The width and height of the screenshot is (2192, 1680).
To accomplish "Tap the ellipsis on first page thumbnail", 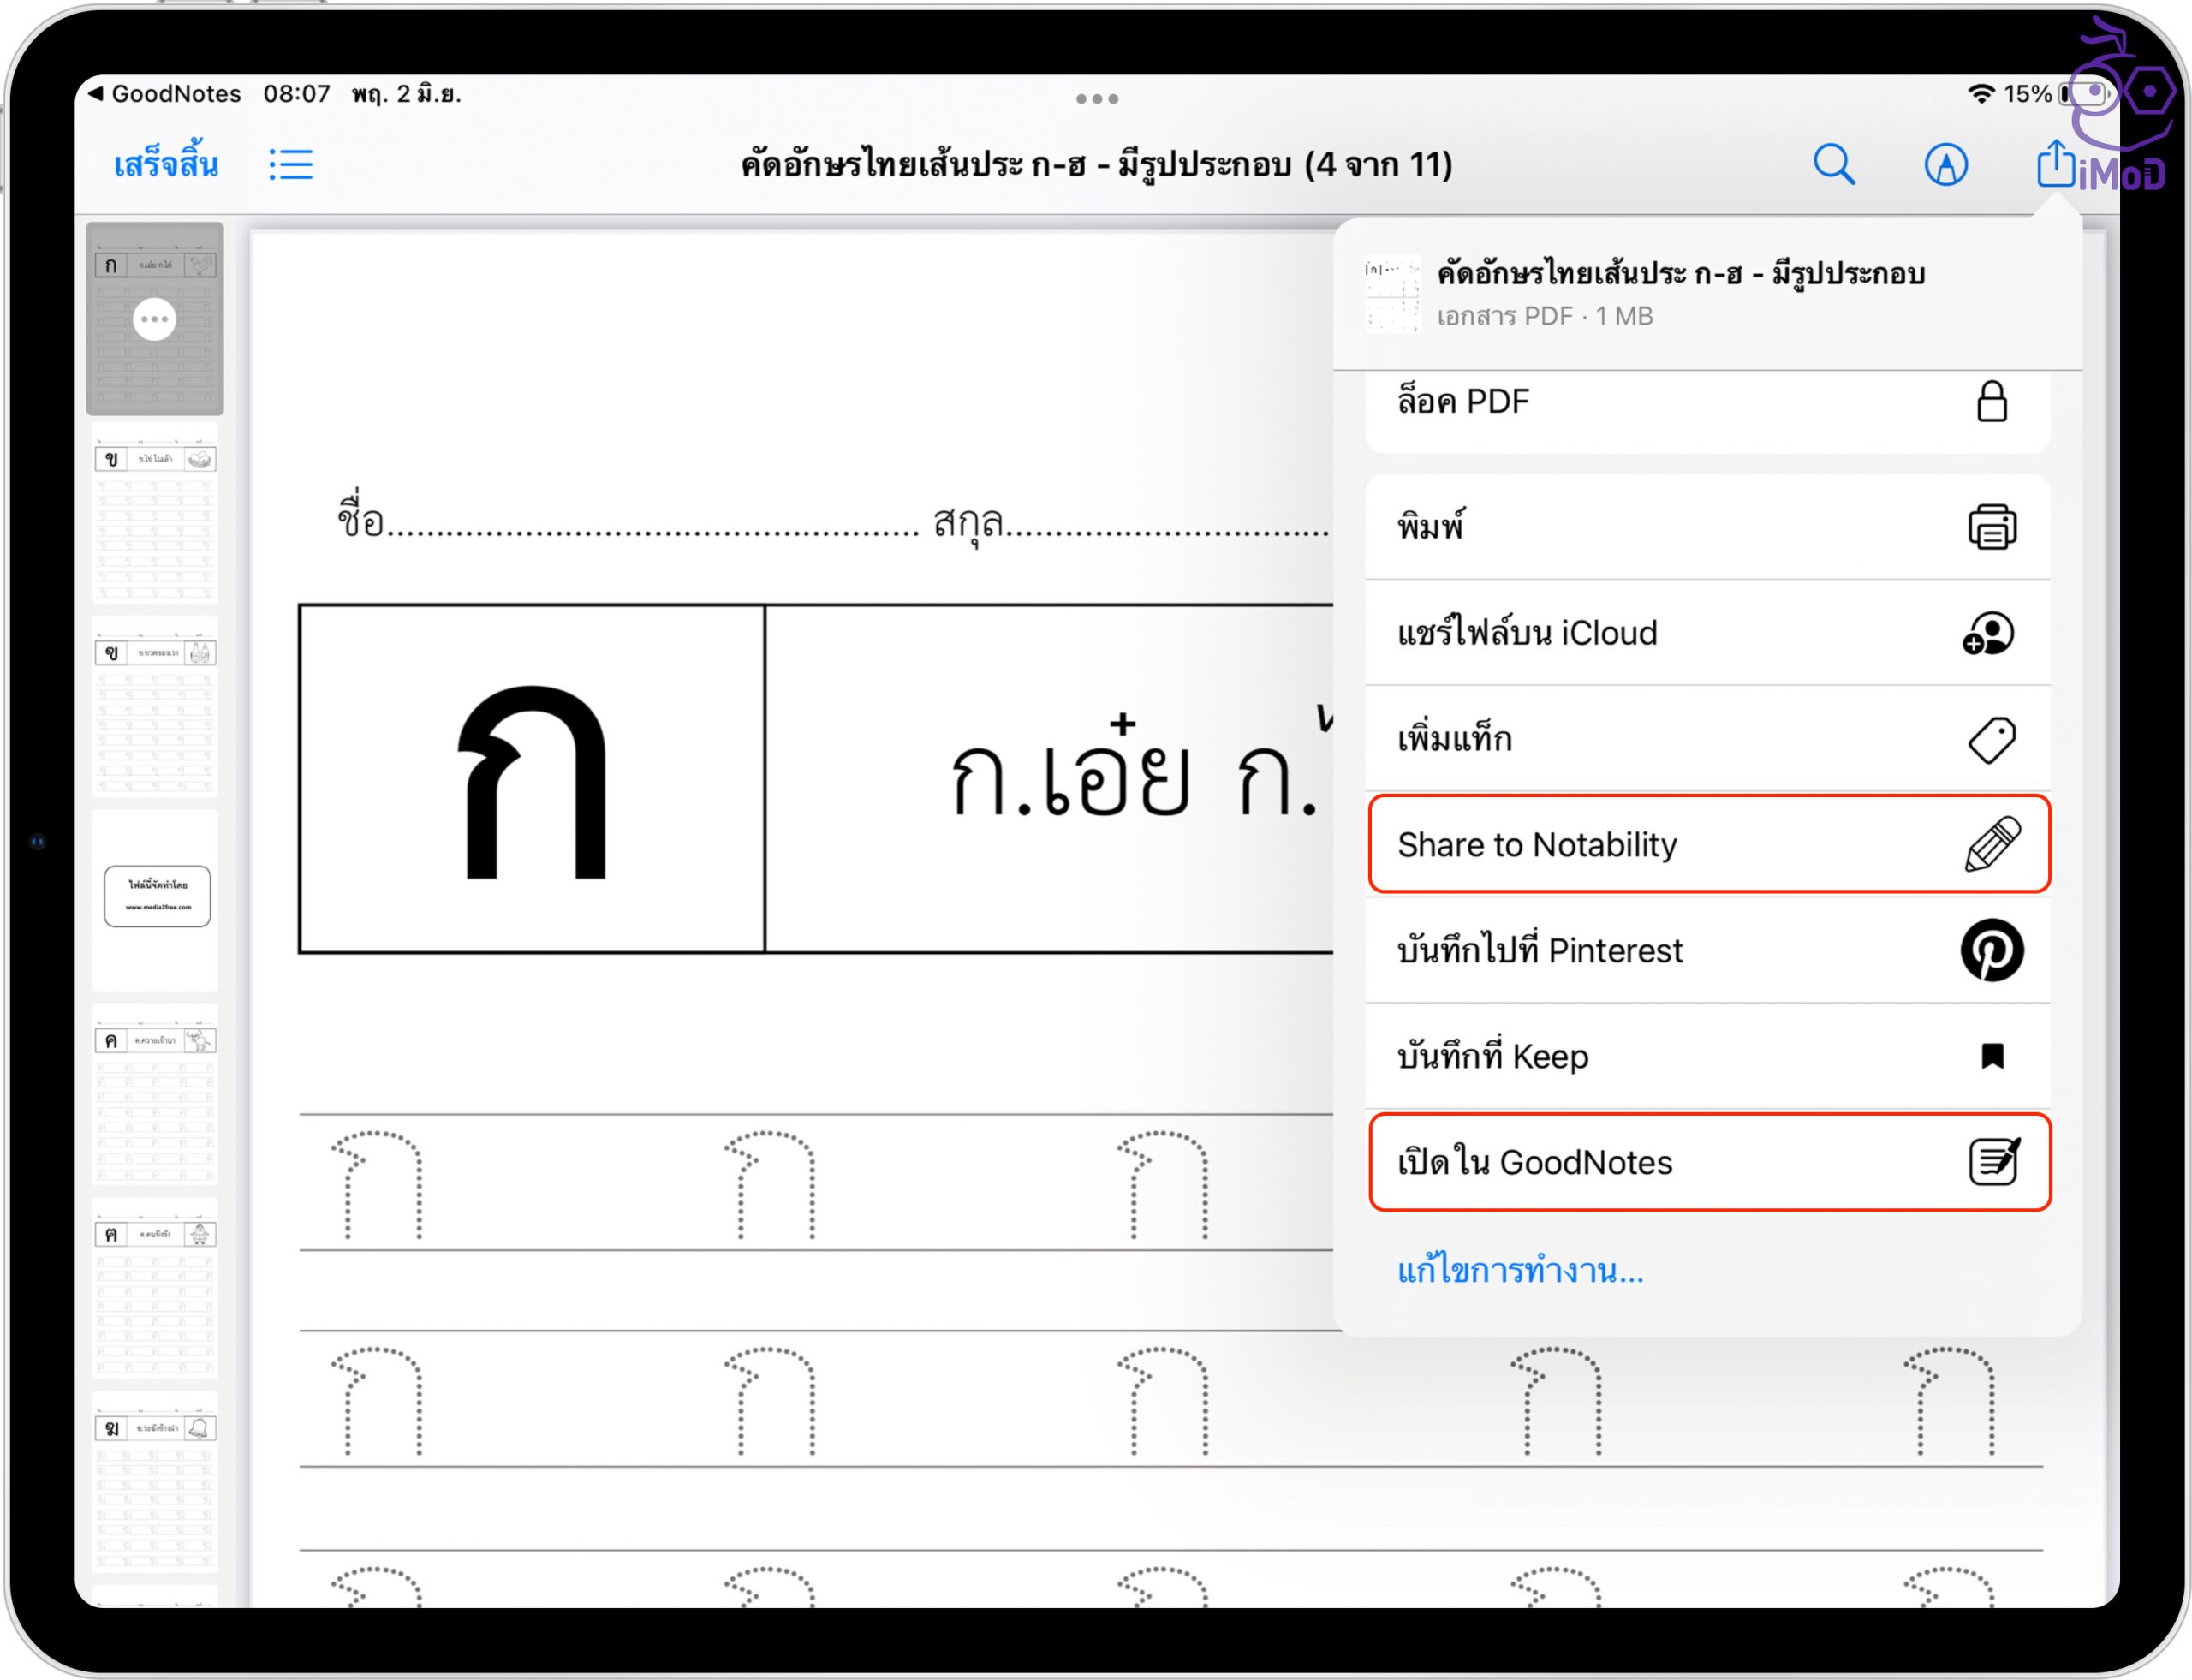I will pyautogui.click(x=154, y=319).
